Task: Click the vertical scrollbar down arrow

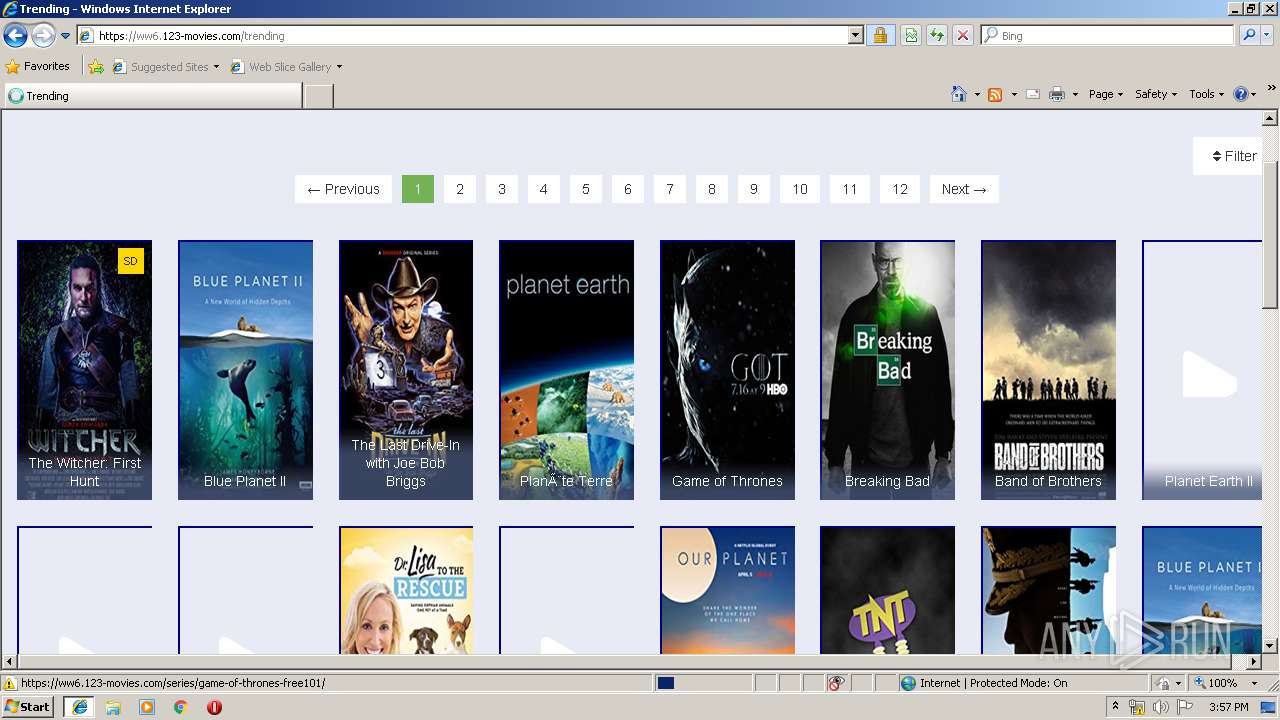Action: coord(1270,646)
